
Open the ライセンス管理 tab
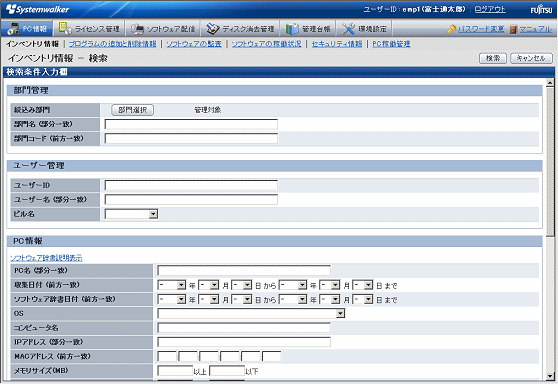tap(89, 28)
